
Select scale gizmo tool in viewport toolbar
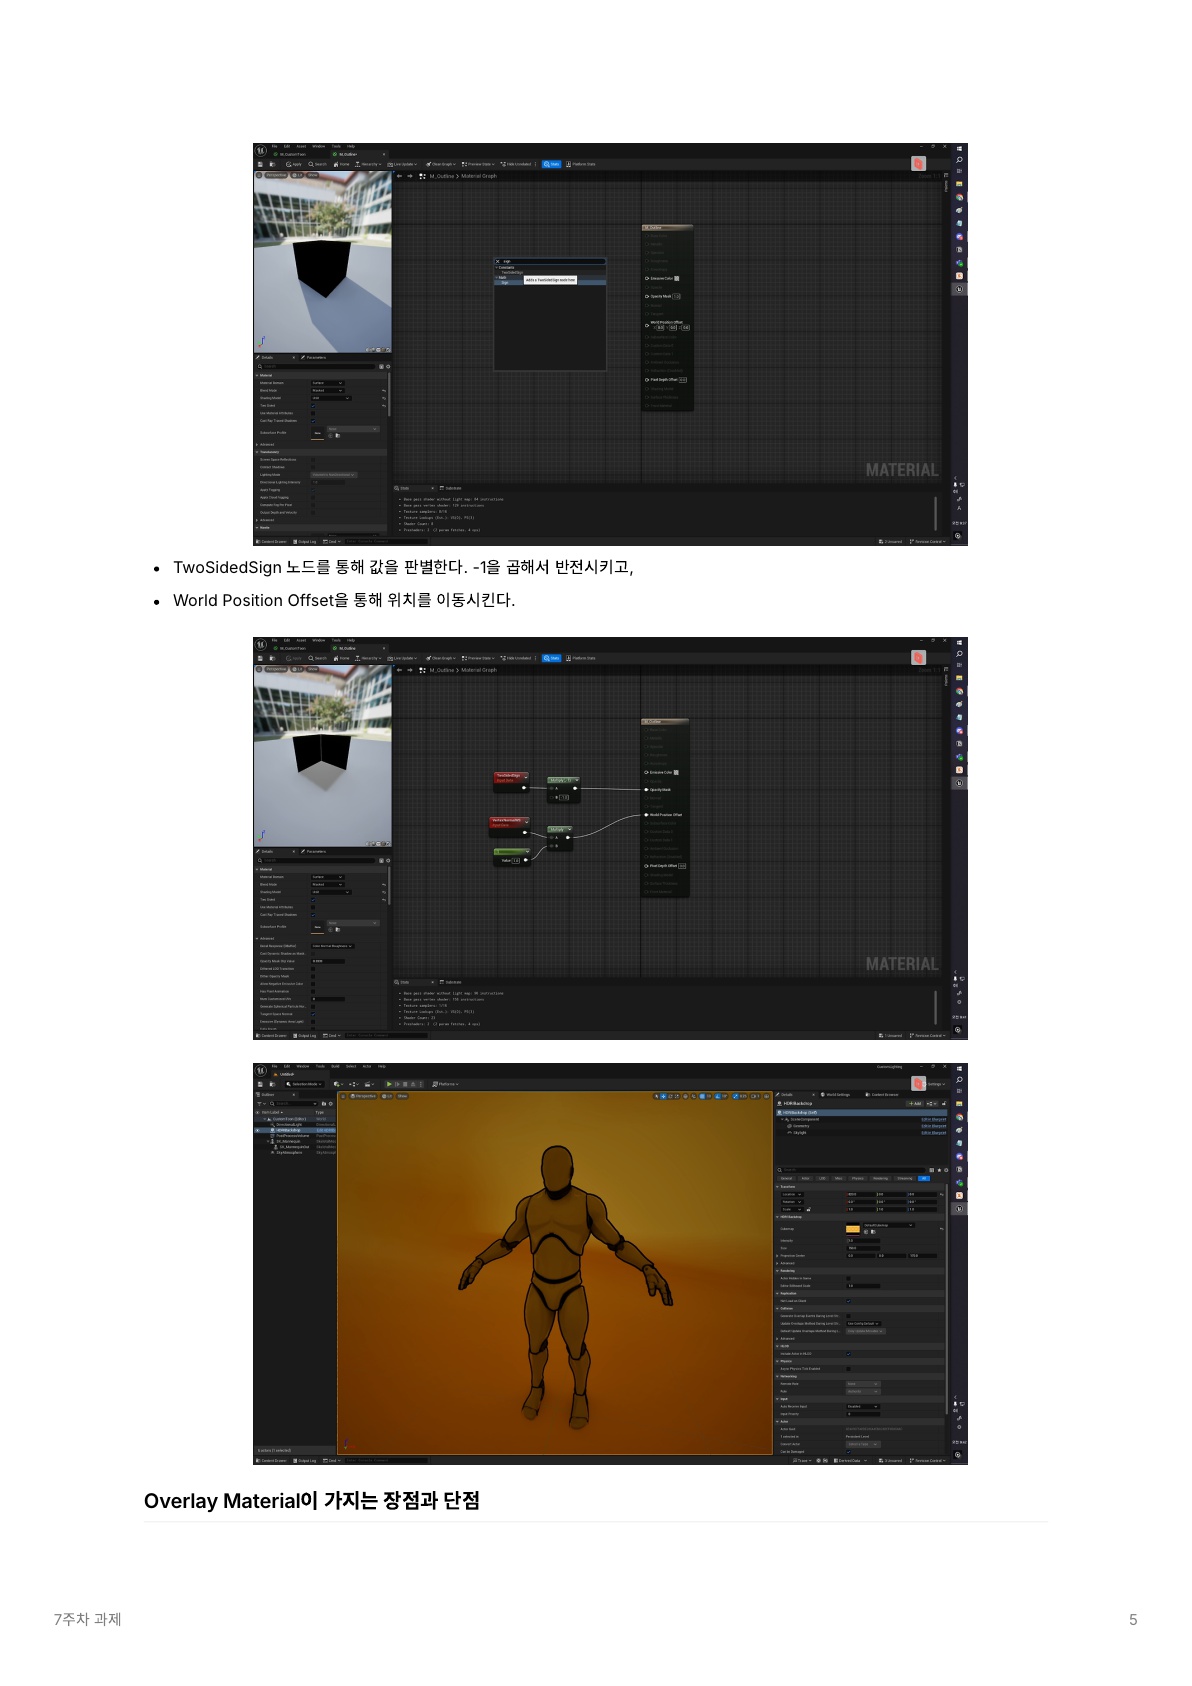pos(677,1096)
